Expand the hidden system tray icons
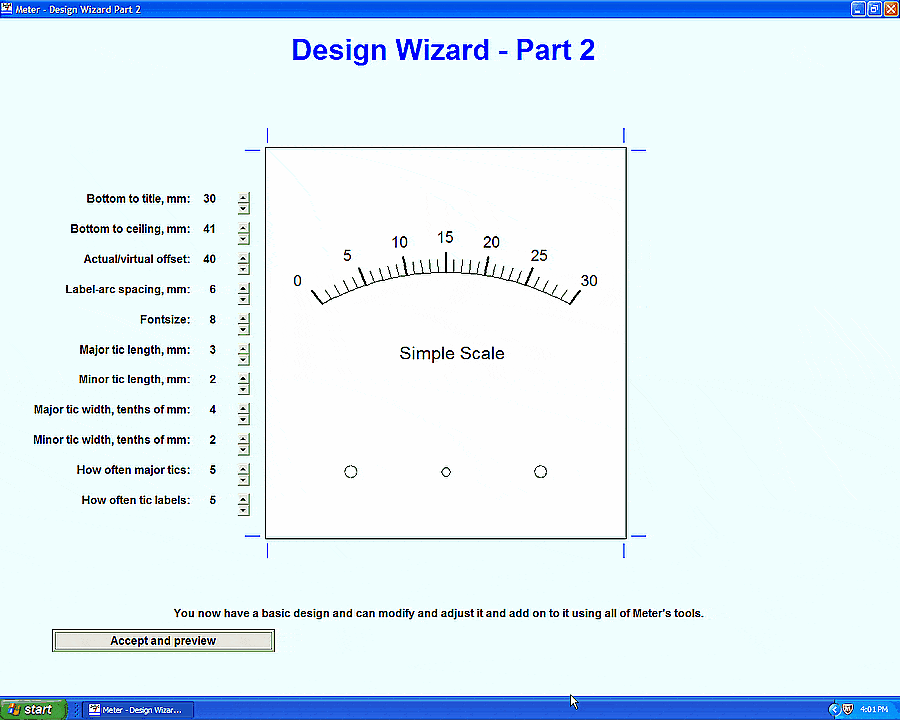900x720 pixels. [833, 710]
